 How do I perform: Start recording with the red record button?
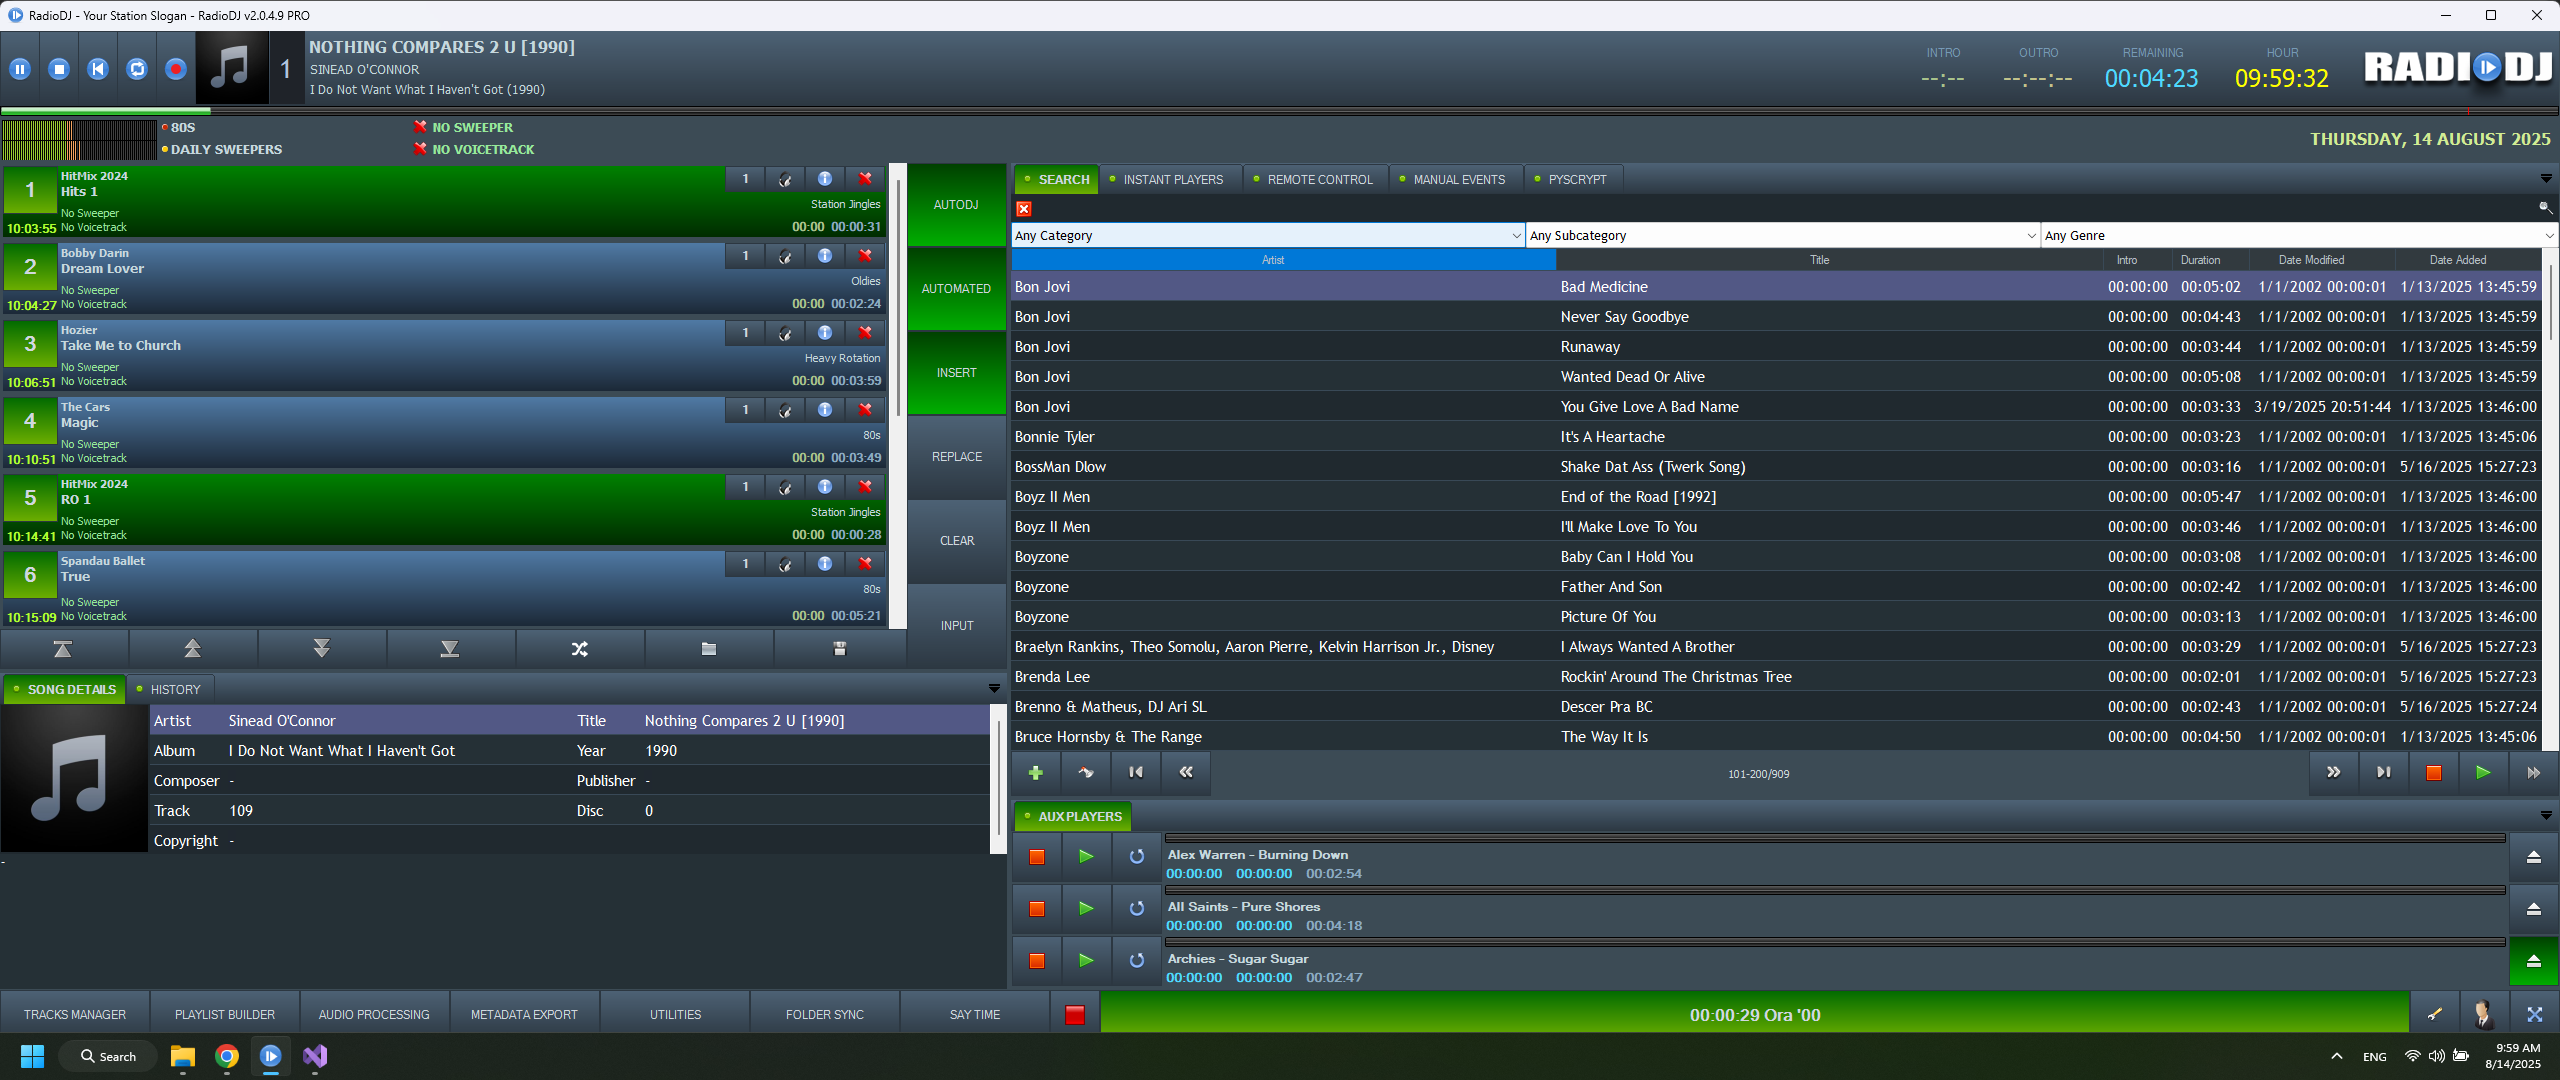coord(175,67)
